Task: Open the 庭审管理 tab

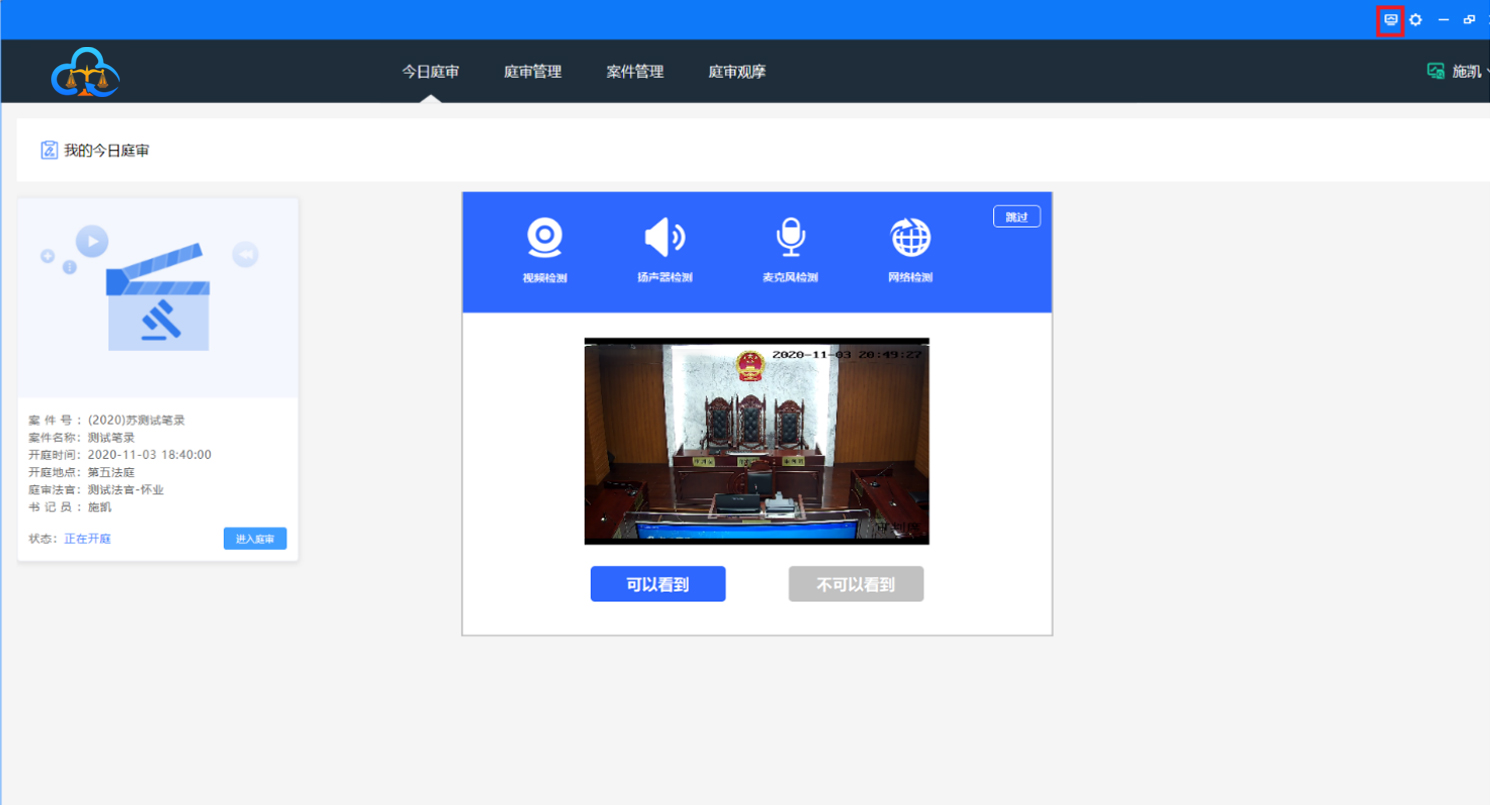Action: pyautogui.click(x=532, y=71)
